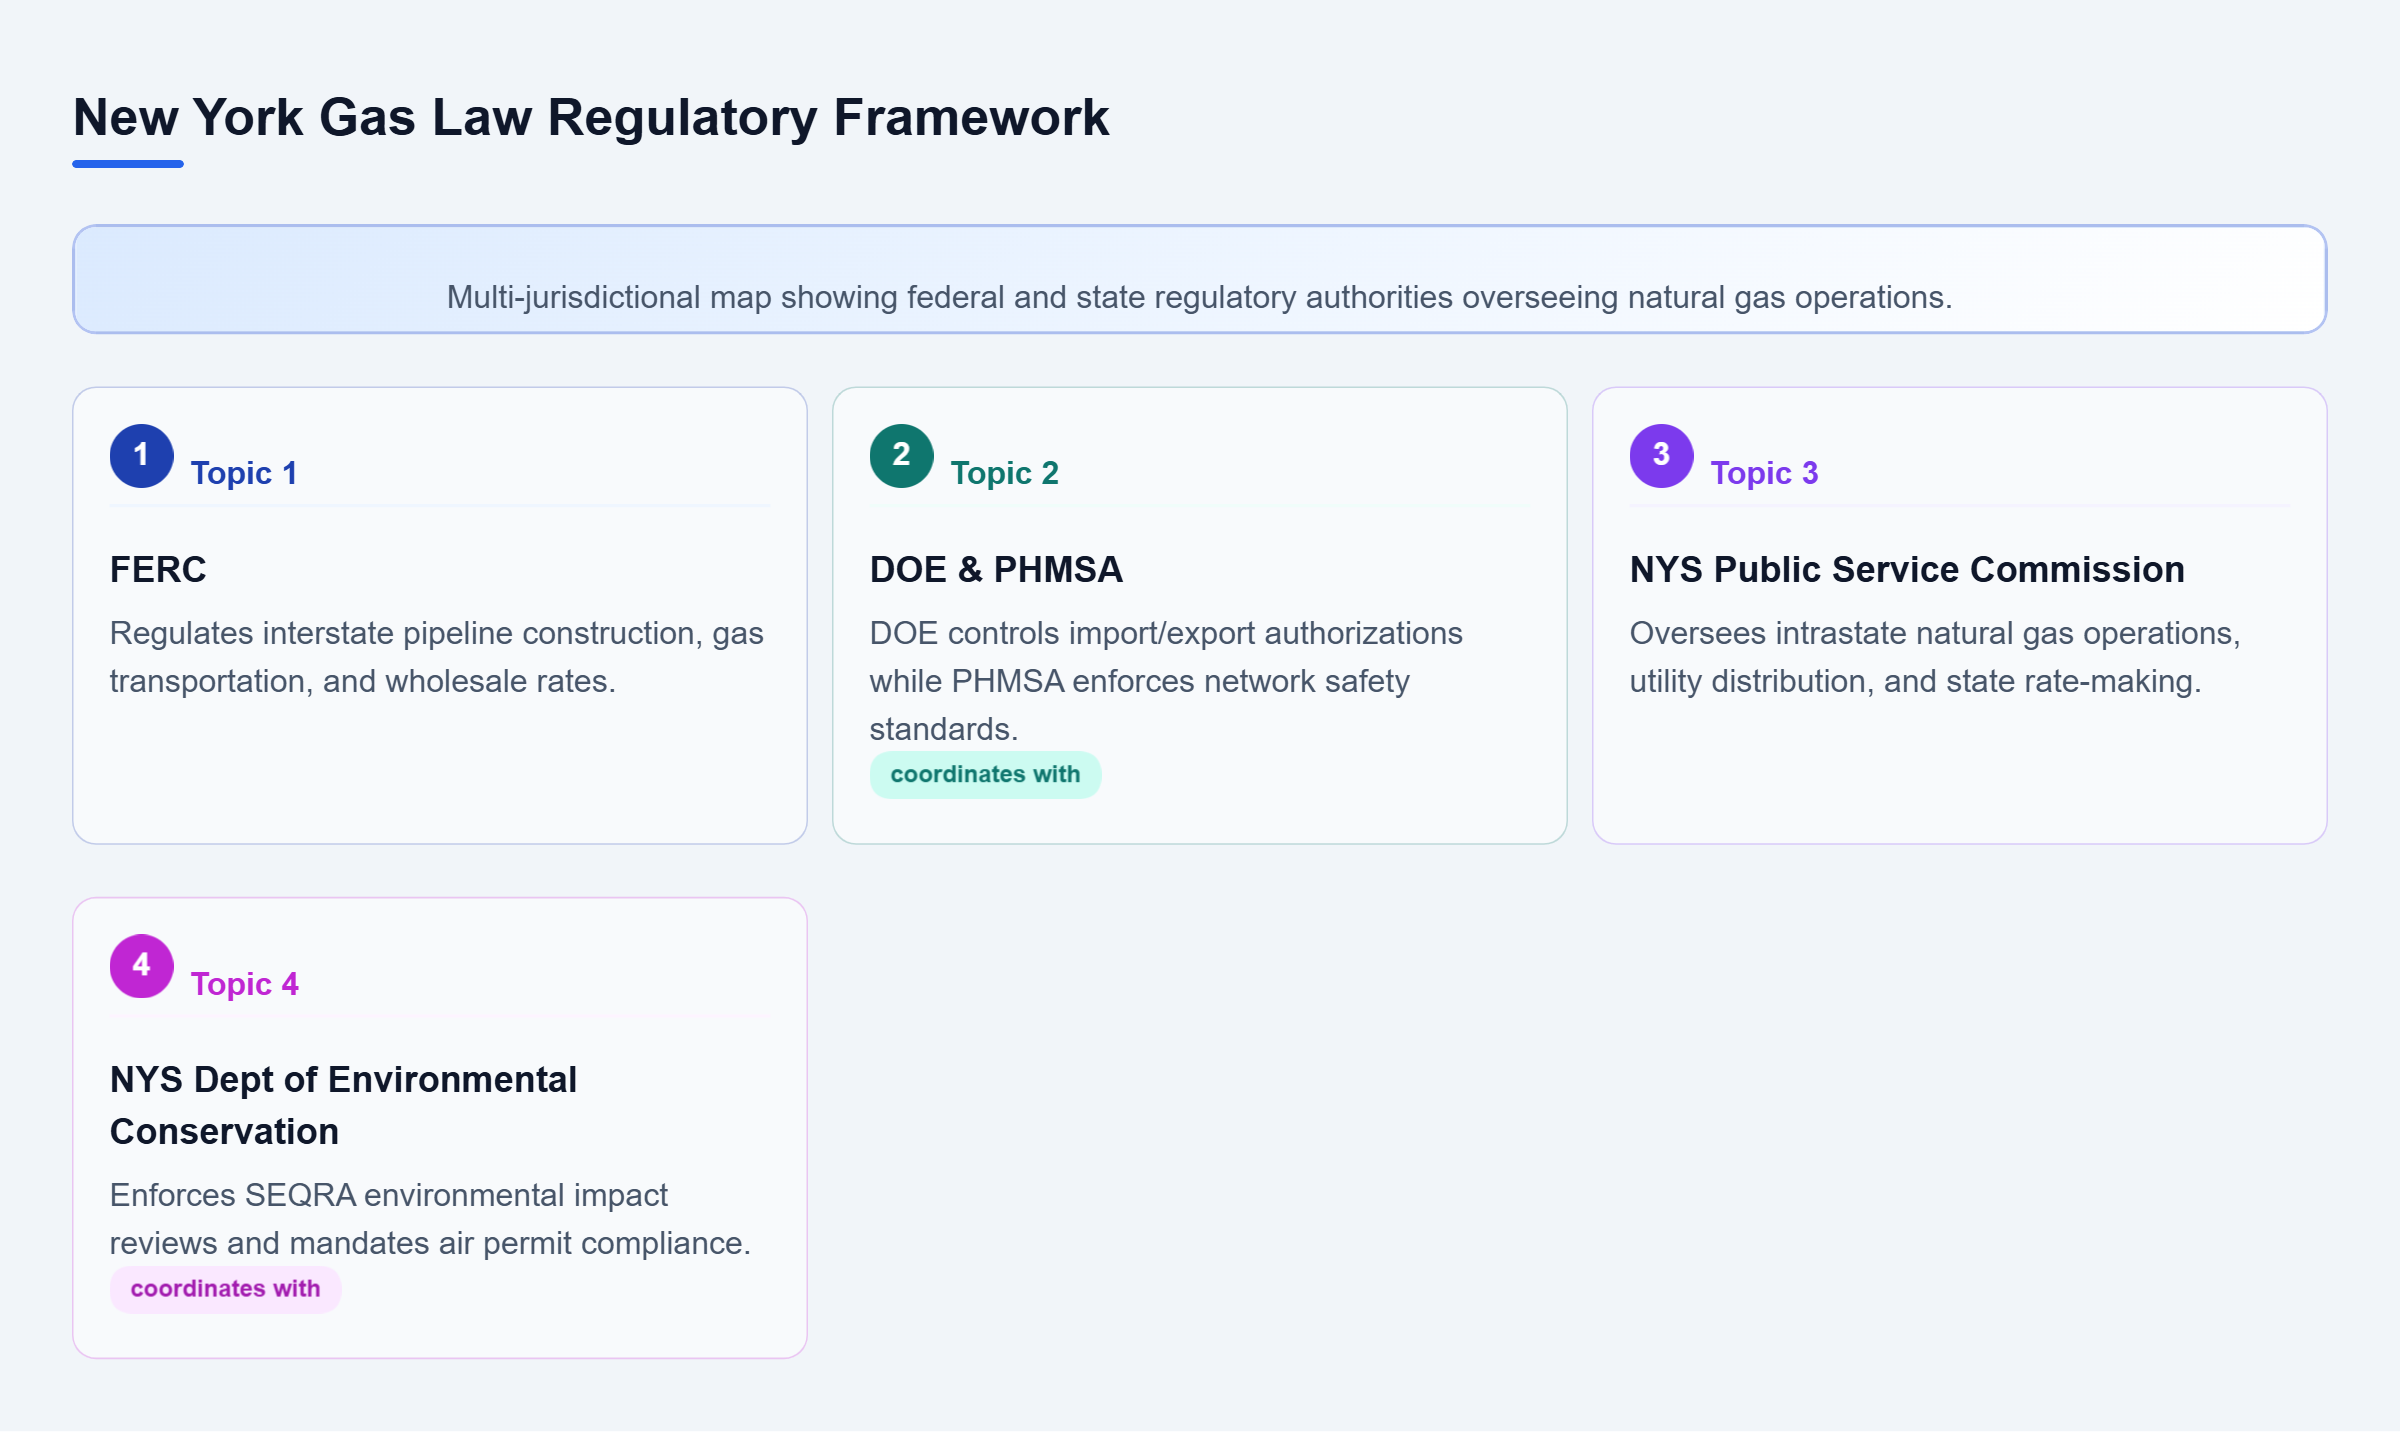This screenshot has height=1432, width=2400.
Task: Click the FERC card heading
Action: click(158, 569)
